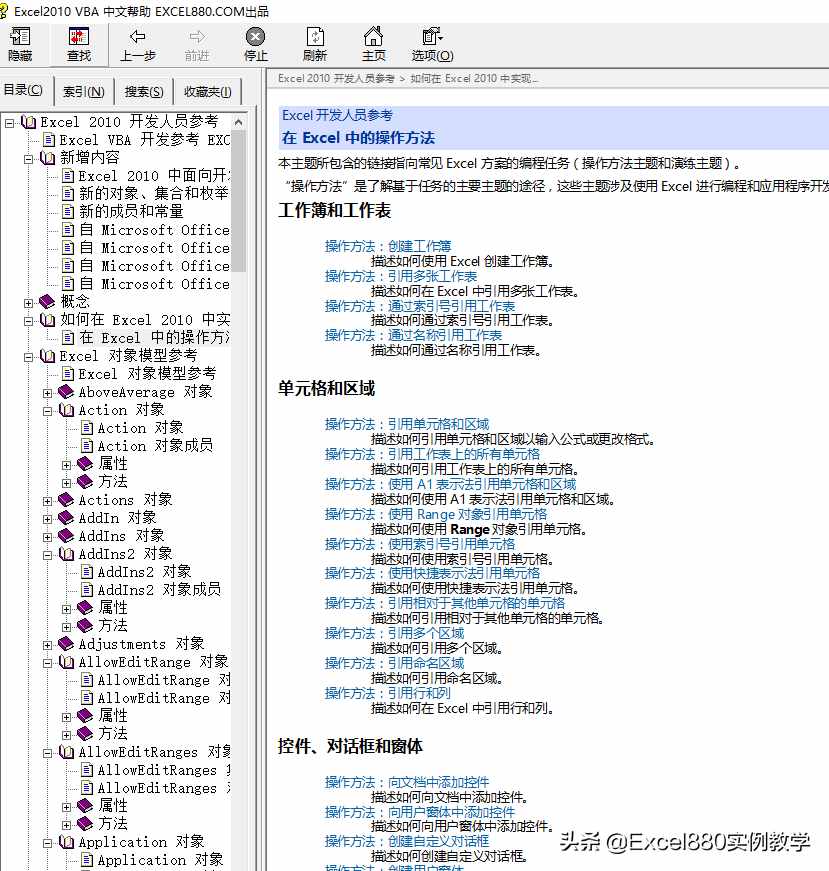
Task: Click the Adjustments 对象 book icon
Action: point(66,644)
